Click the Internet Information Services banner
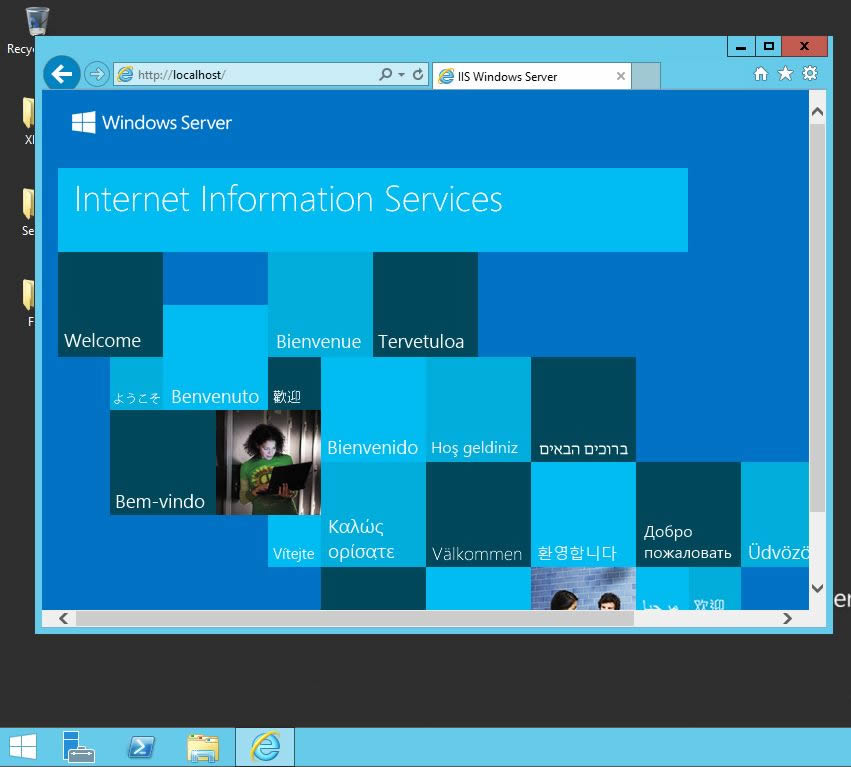 373,210
